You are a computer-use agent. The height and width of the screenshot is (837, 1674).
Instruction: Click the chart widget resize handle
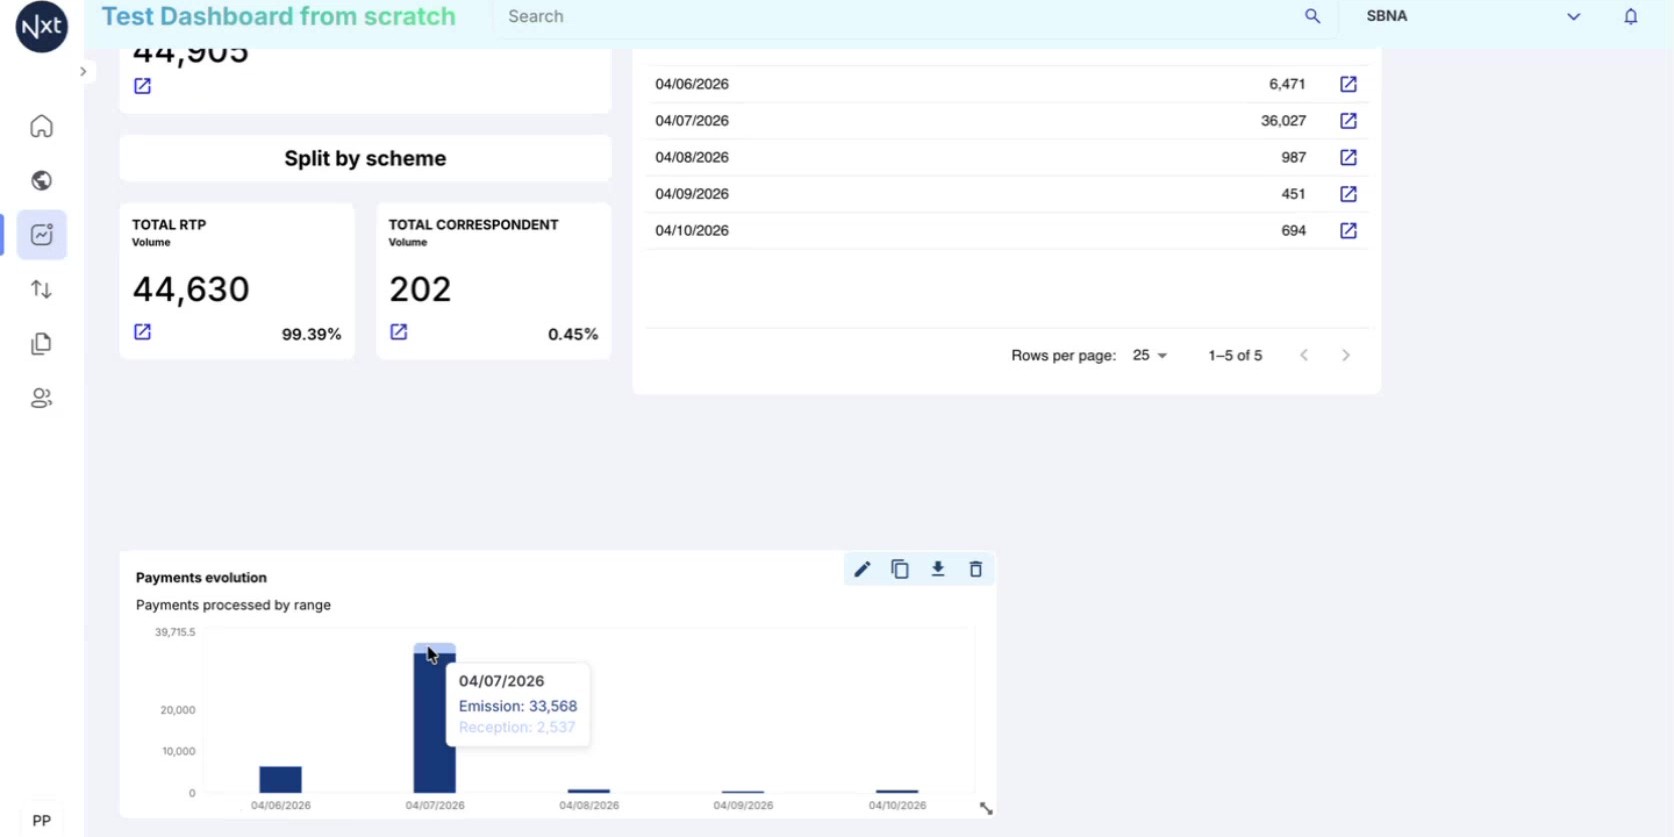click(x=986, y=808)
